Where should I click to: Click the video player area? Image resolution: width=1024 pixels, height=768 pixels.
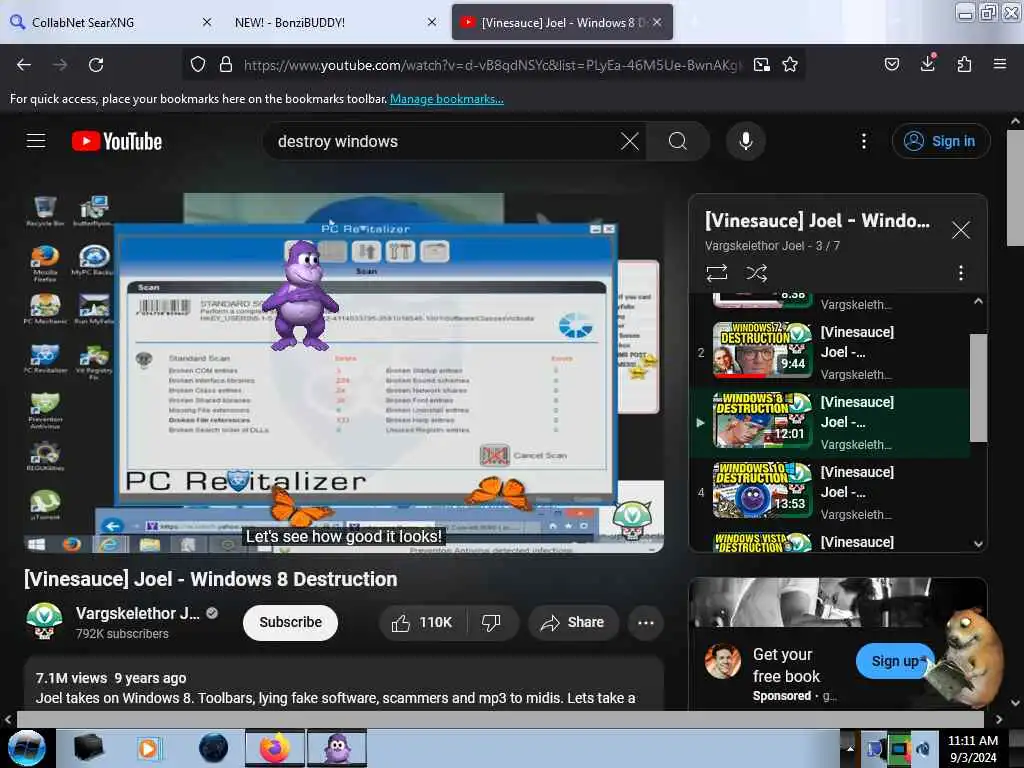pos(344,372)
